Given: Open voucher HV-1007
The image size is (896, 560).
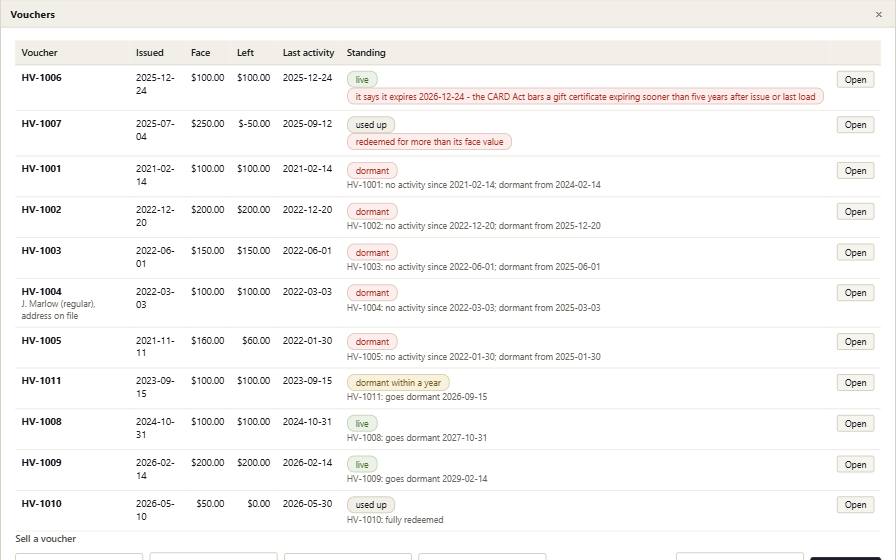Looking at the screenshot, I should 855,125.
